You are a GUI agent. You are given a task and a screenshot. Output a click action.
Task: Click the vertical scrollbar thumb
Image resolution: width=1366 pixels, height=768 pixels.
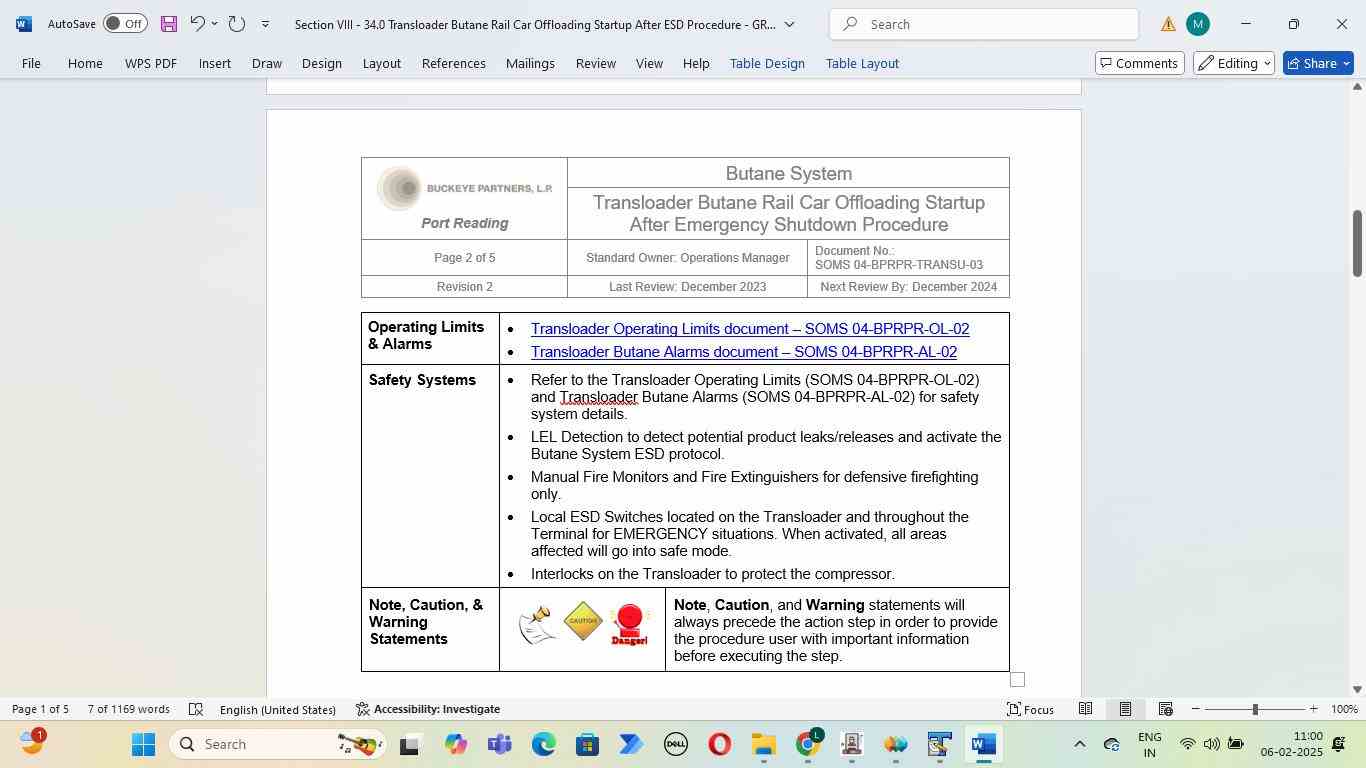tap(1357, 243)
